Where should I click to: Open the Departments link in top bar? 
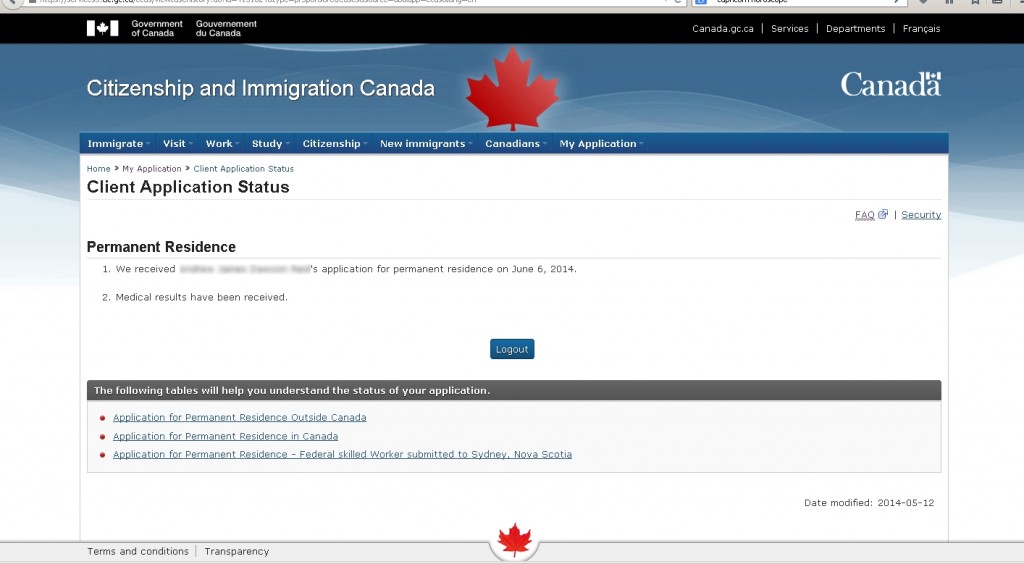(856, 29)
